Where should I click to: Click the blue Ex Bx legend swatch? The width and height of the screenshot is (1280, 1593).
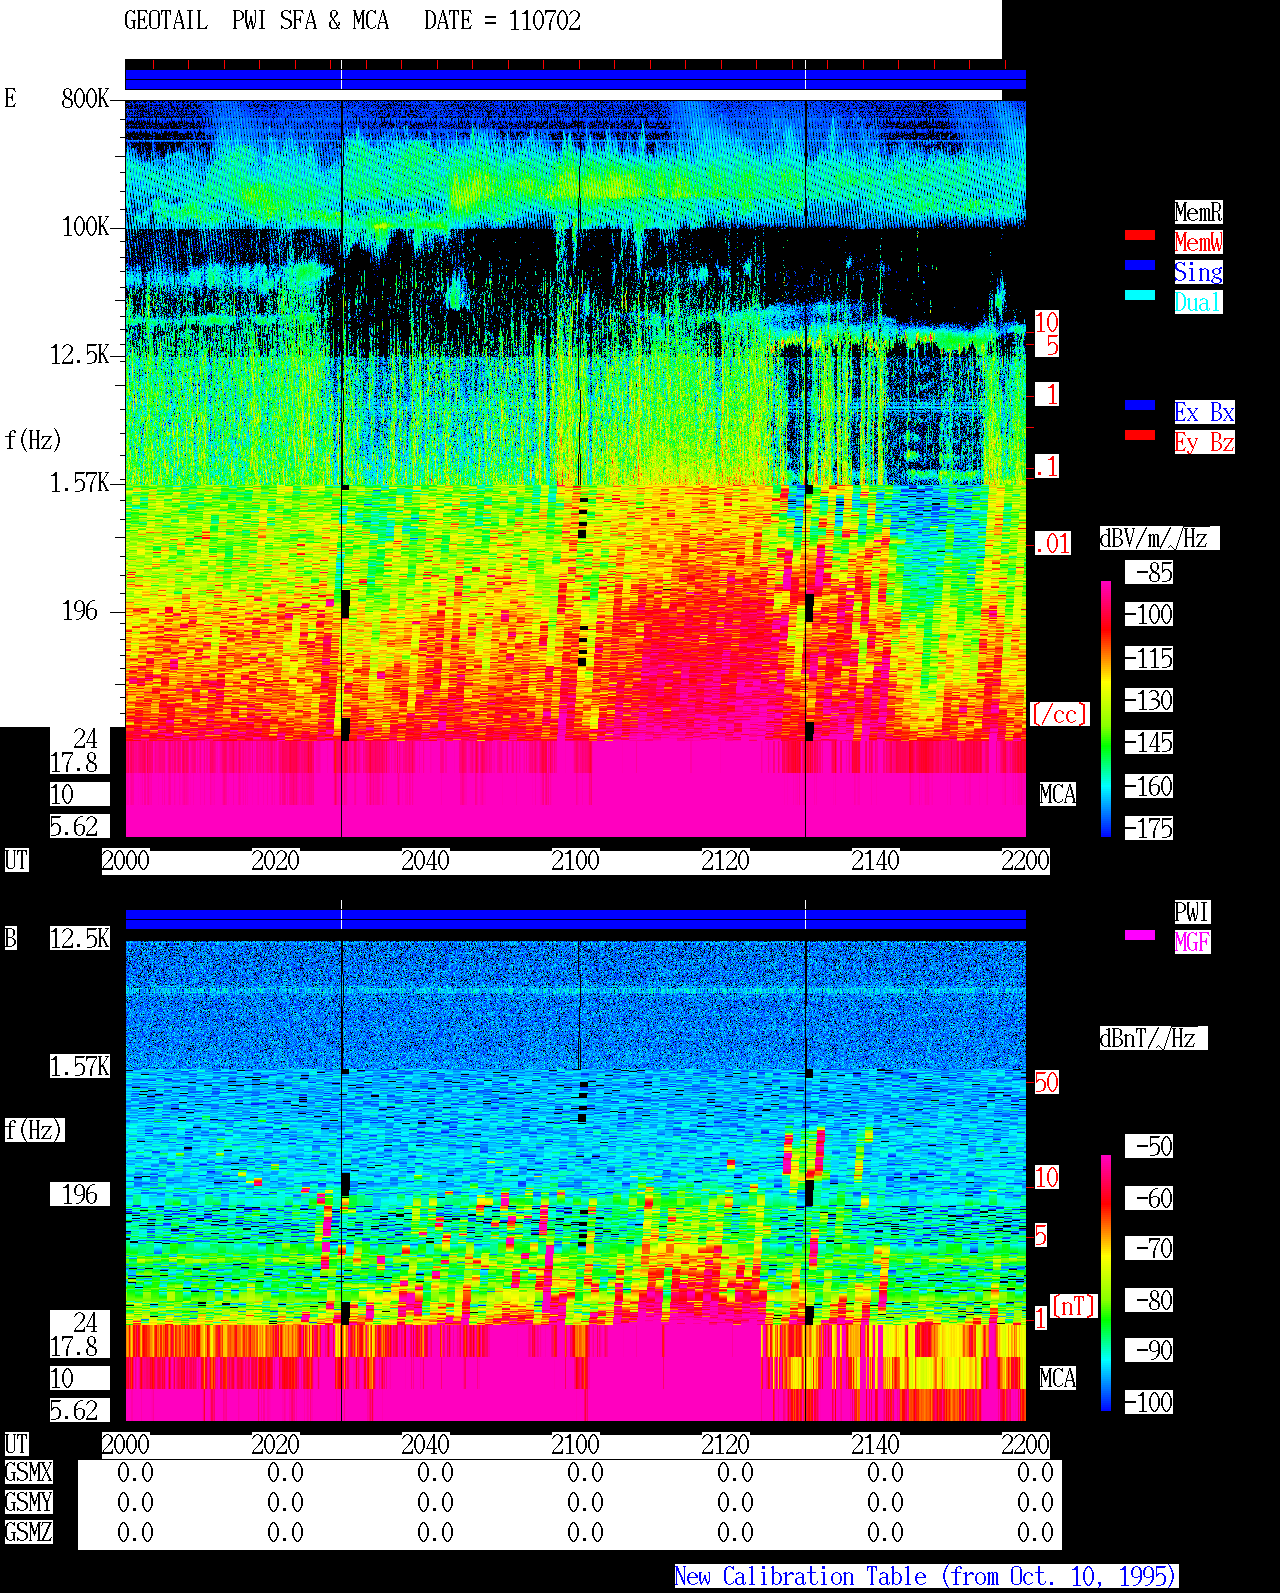pos(1140,405)
